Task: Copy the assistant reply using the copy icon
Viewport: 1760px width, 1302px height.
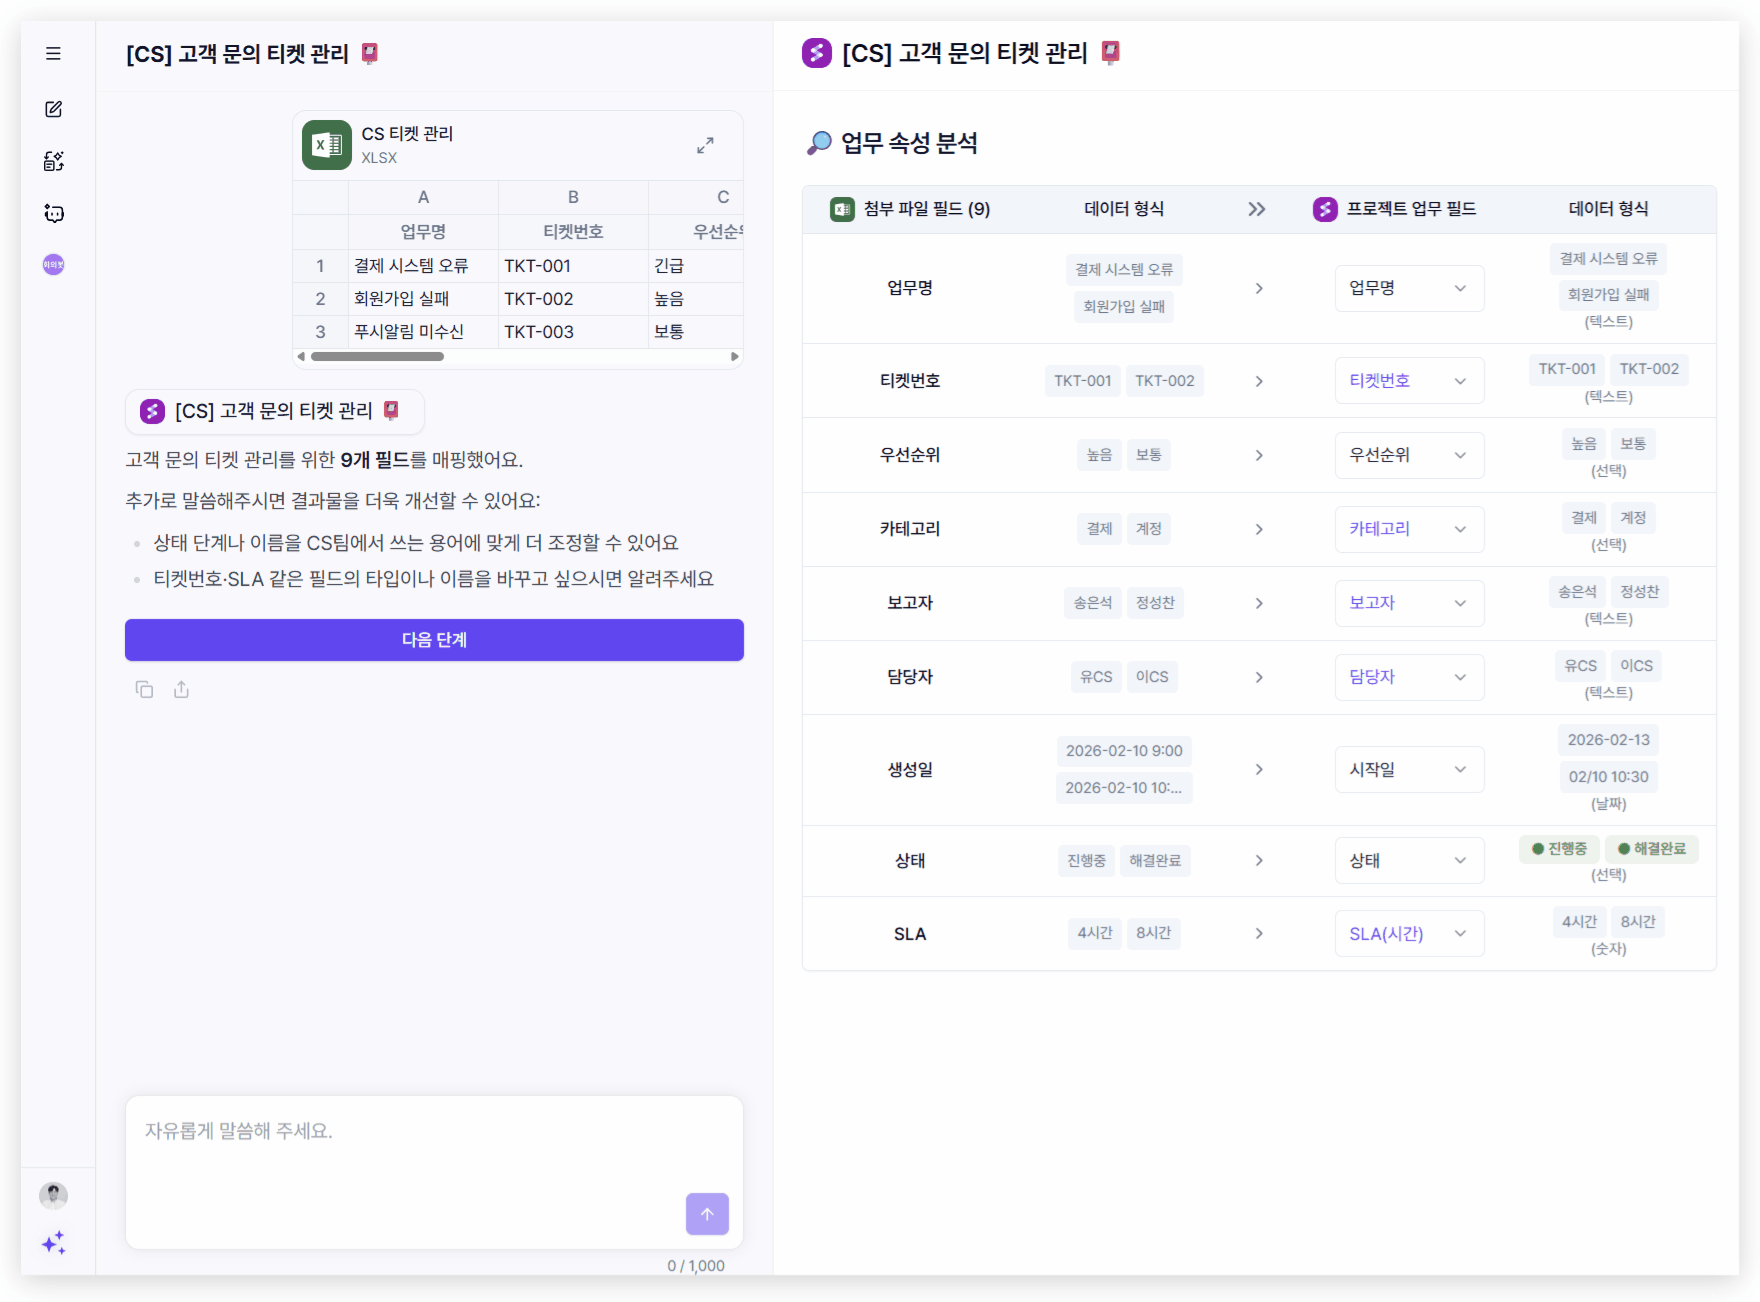Action: (x=144, y=689)
